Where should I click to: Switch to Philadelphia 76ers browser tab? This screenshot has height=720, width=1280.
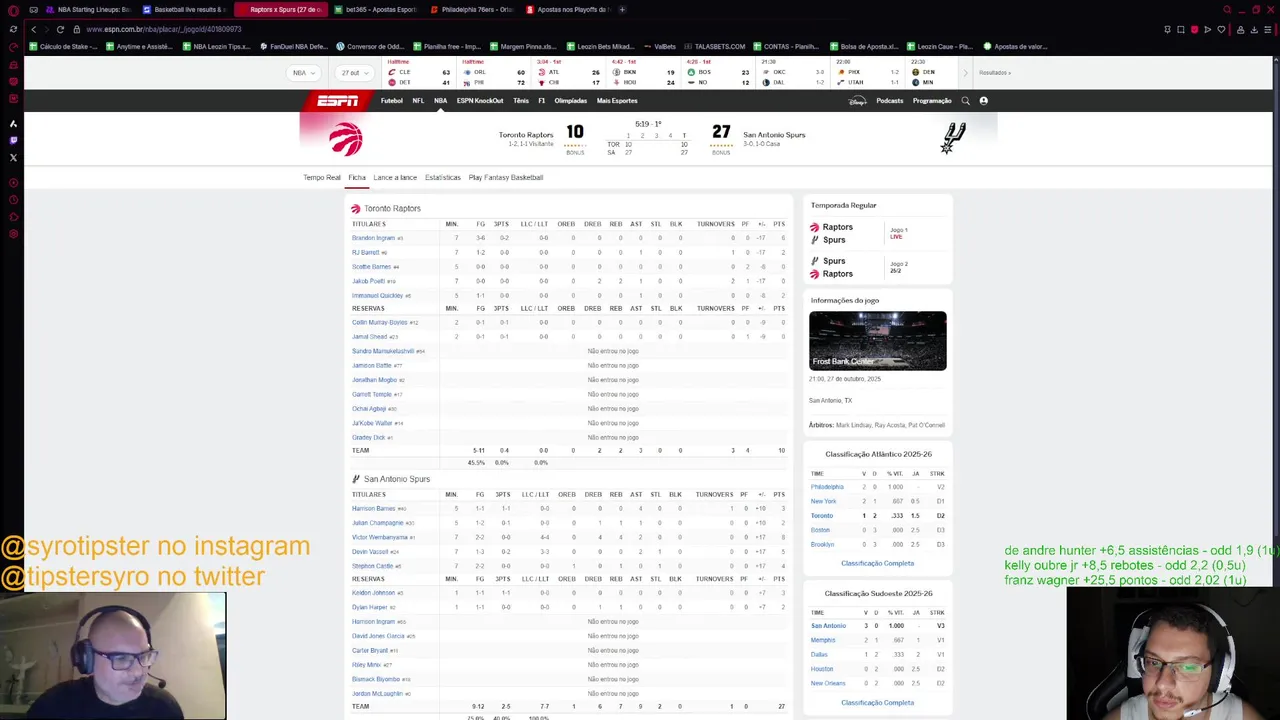pos(472,10)
